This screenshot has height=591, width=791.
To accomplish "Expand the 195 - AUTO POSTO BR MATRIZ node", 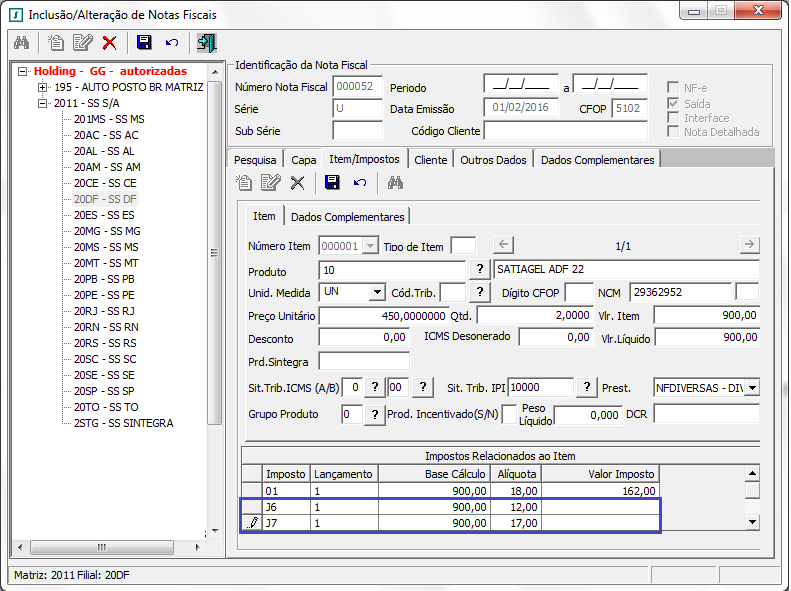I will click(42, 88).
